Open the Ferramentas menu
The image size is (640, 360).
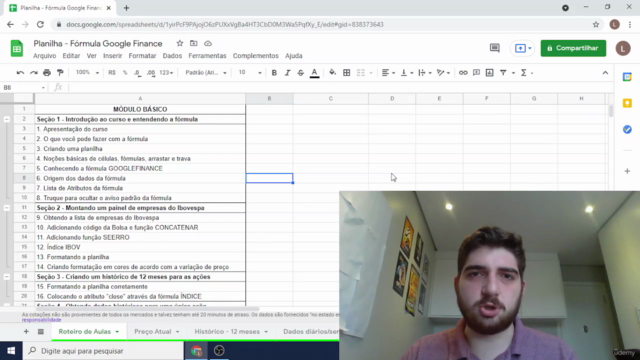207,56
